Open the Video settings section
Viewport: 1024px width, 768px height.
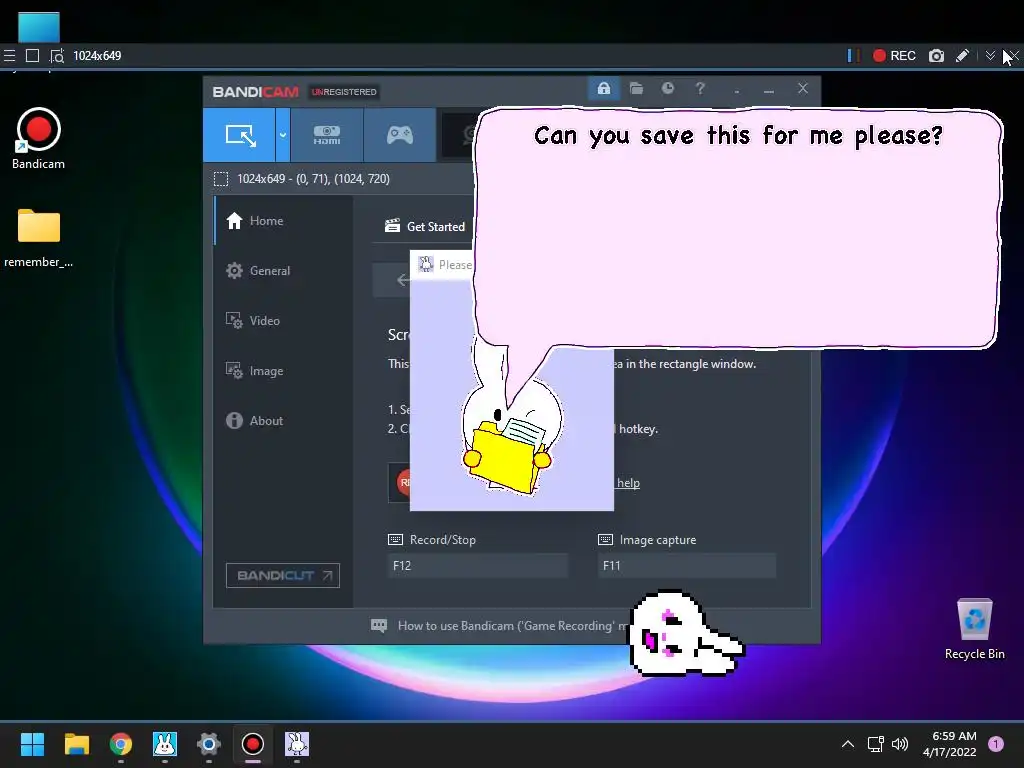click(x=283, y=321)
